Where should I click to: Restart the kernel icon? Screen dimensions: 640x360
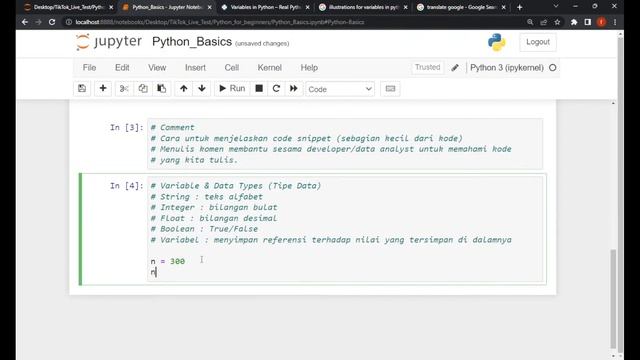click(x=276, y=89)
